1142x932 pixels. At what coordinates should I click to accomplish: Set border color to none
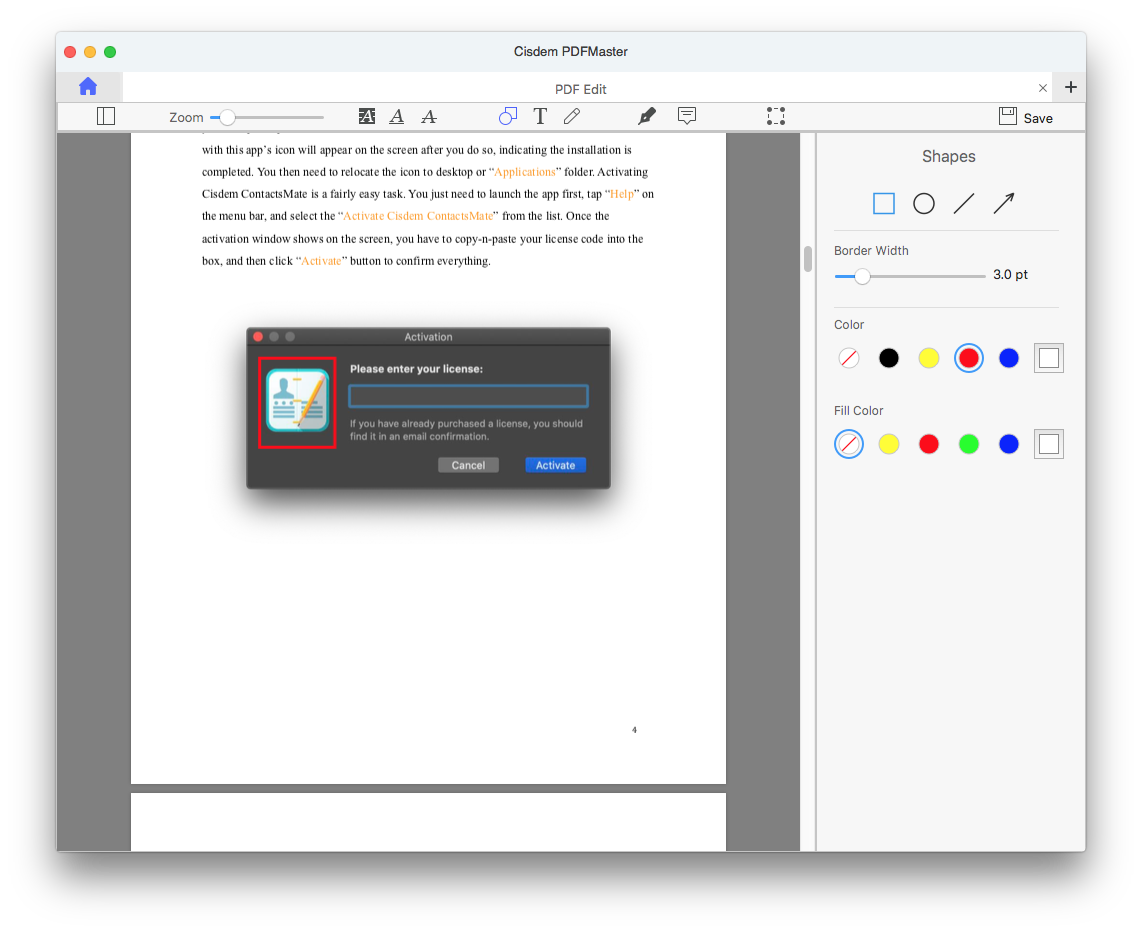(848, 358)
